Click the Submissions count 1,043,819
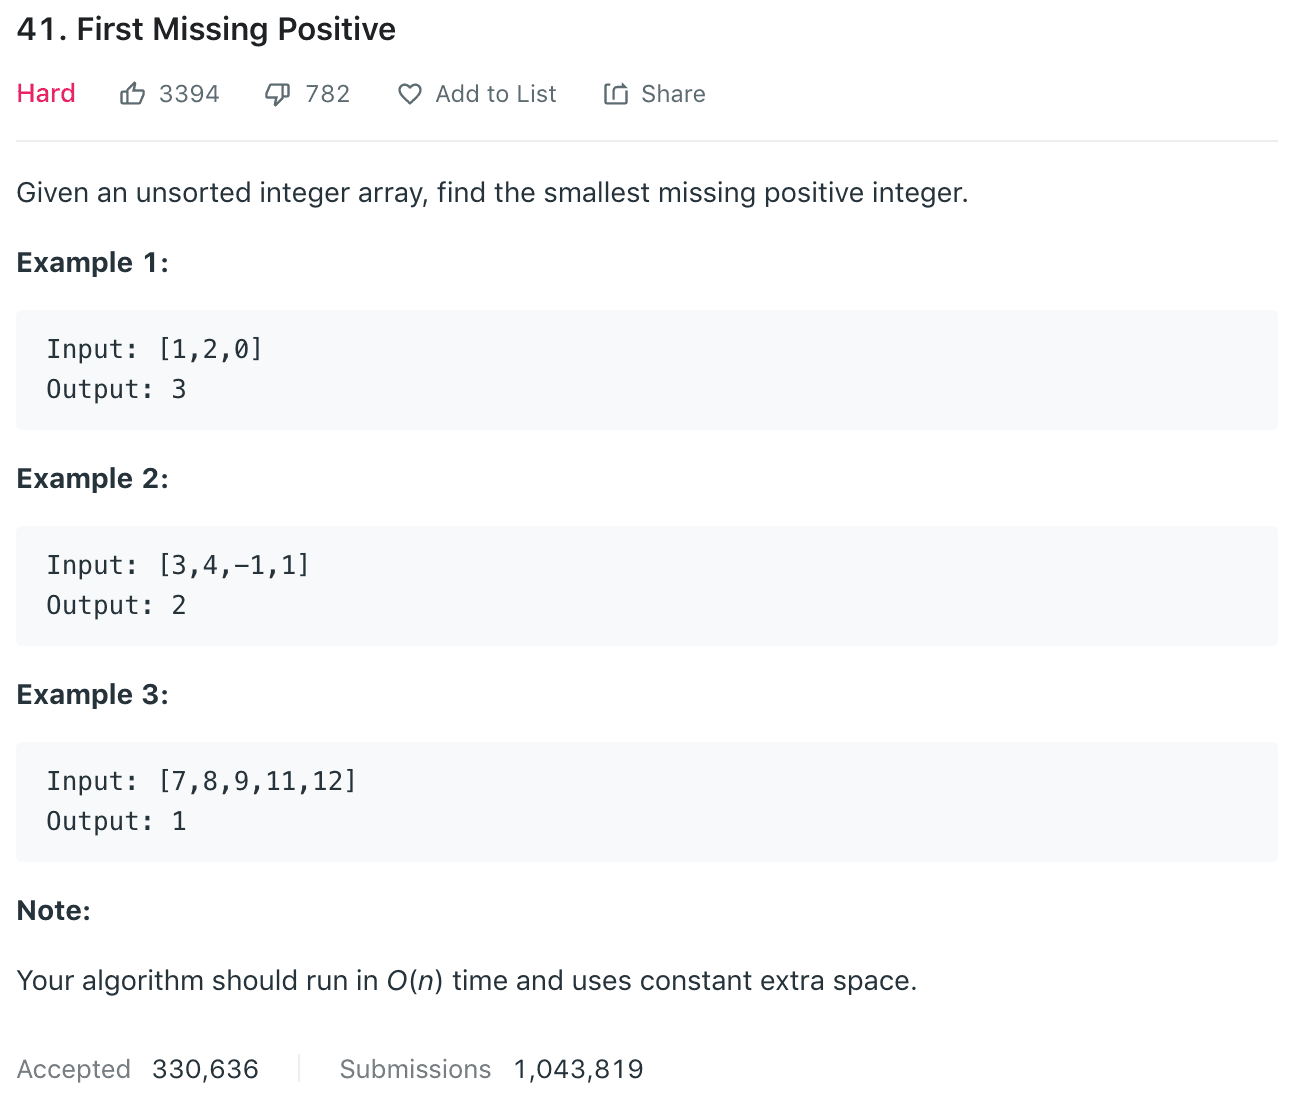This screenshot has height=1098, width=1308. pyautogui.click(x=578, y=1069)
